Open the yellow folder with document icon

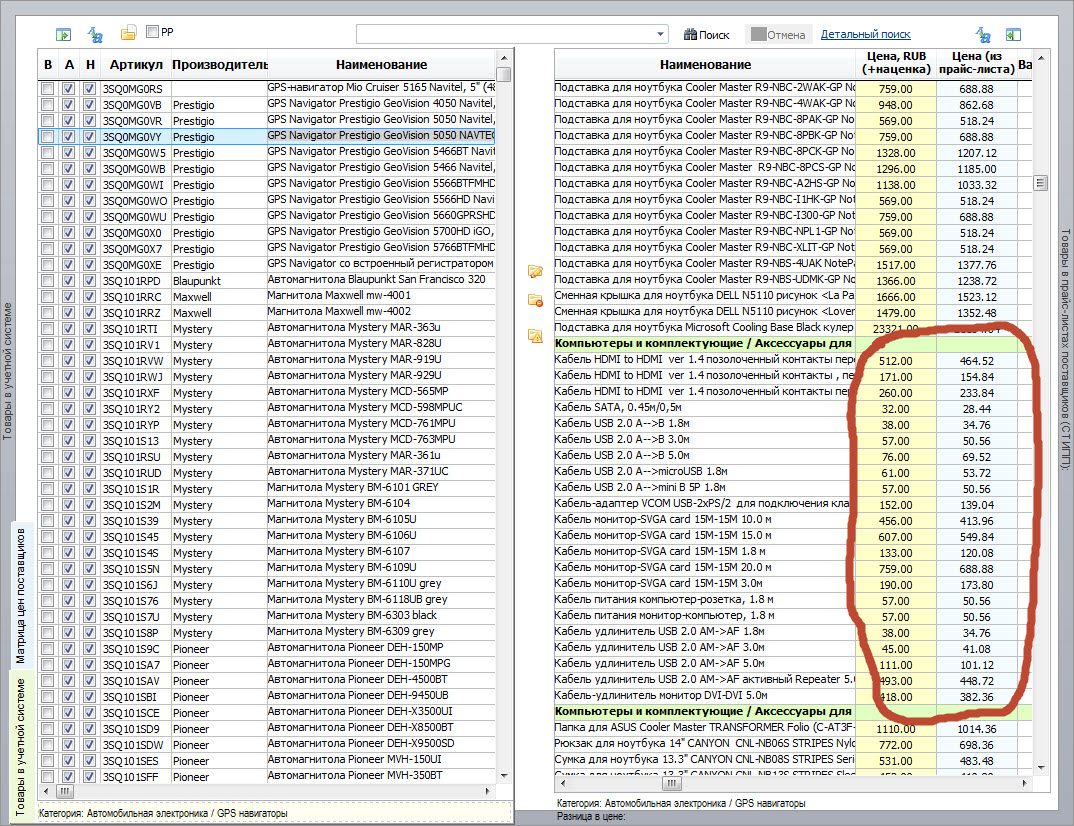tap(128, 33)
